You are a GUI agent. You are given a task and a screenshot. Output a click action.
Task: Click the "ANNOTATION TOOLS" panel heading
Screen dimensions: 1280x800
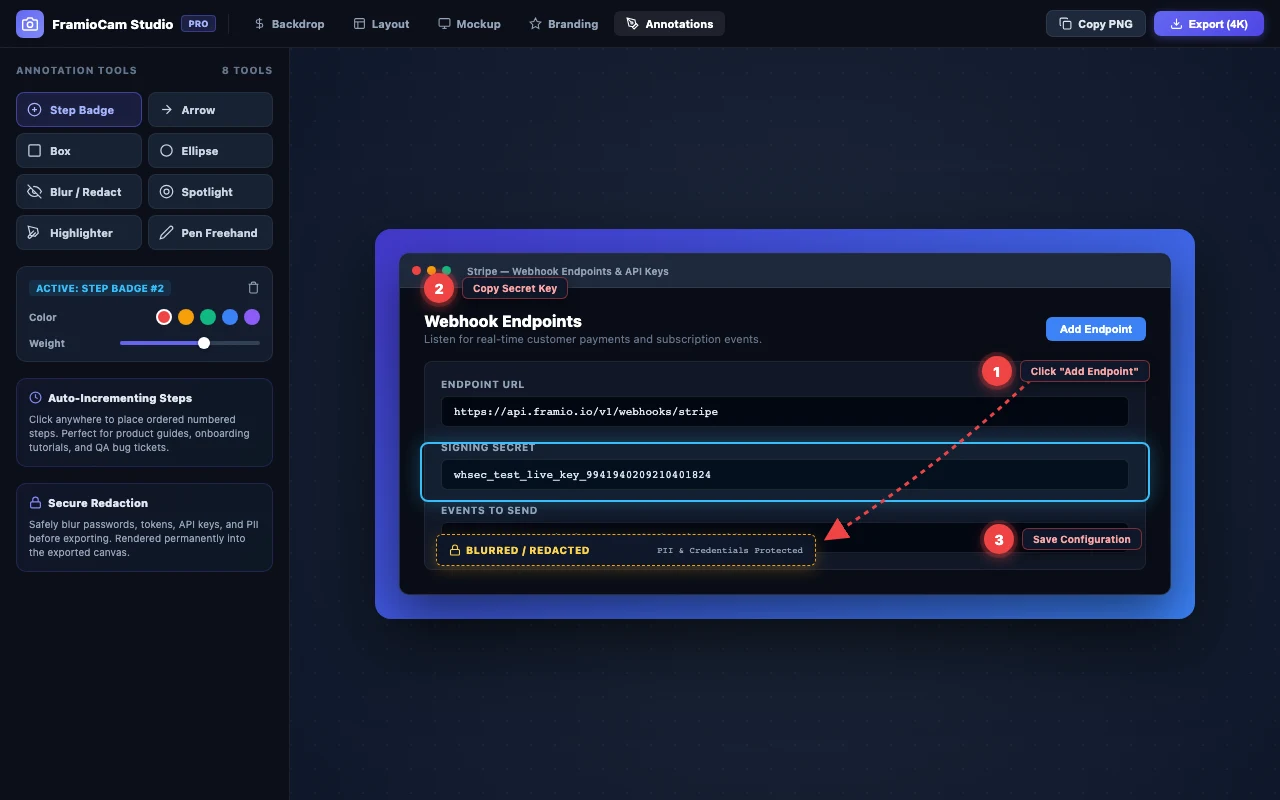[x=77, y=70]
